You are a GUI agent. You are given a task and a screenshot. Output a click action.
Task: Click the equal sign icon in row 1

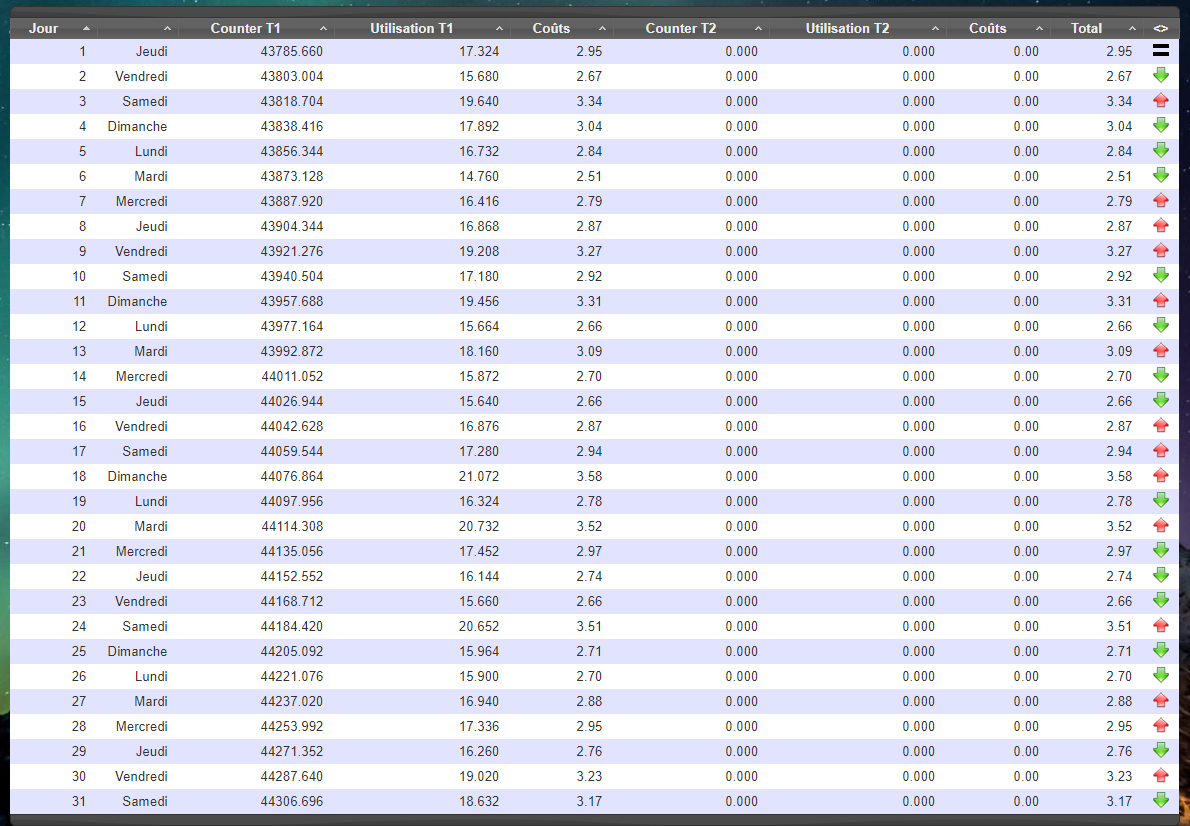(1160, 50)
